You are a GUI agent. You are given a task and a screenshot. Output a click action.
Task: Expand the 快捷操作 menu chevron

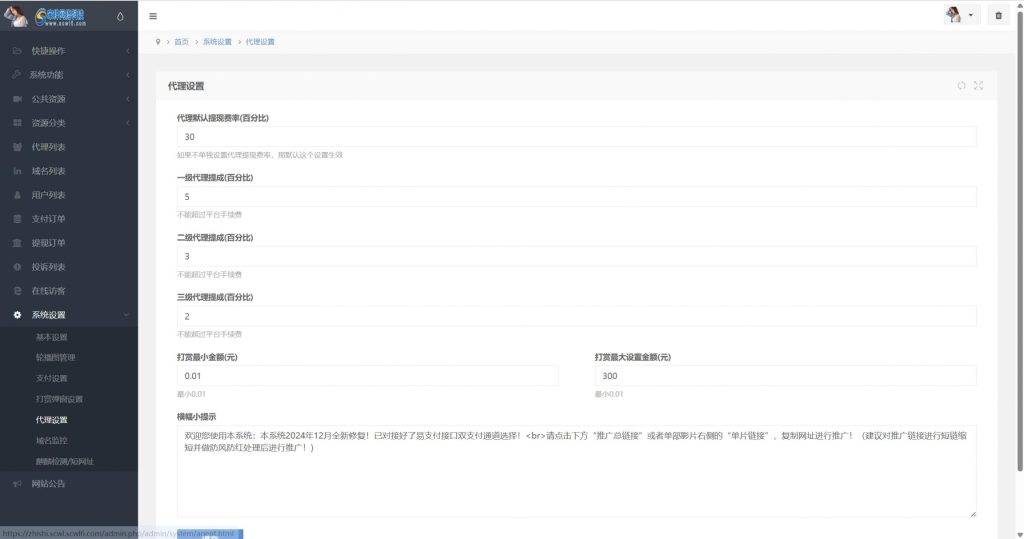click(x=127, y=51)
